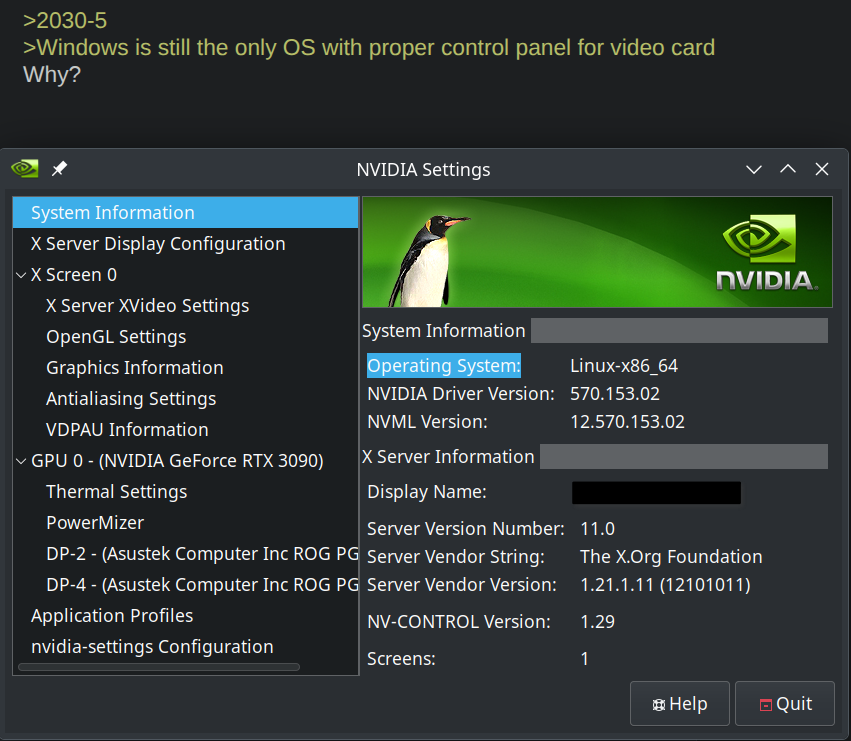Click the NVIDIA eye icon in title bar
Viewport: 851px width, 741px height.
click(x=25, y=169)
